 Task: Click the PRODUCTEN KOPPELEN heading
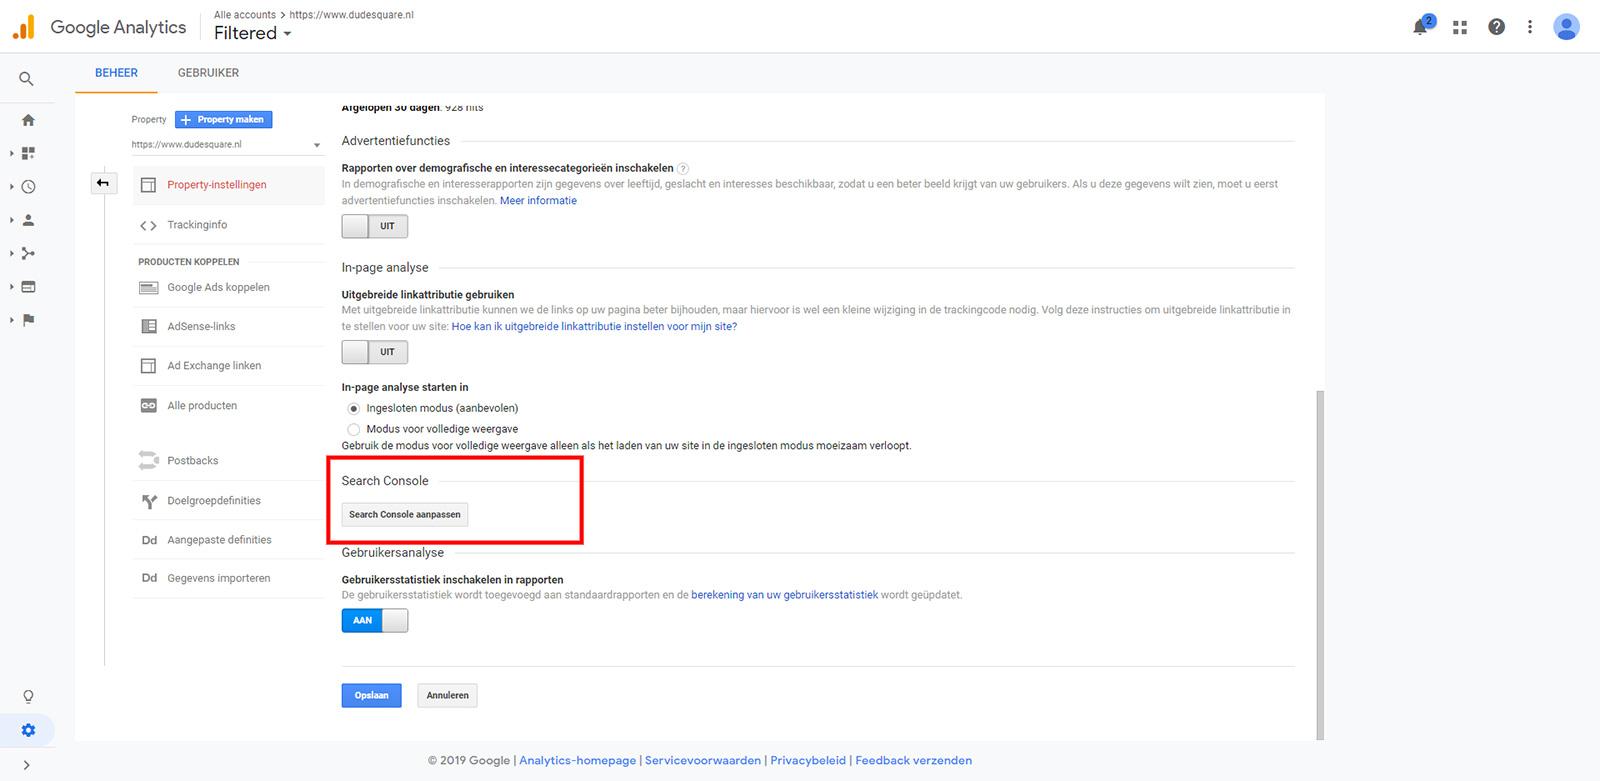(189, 262)
